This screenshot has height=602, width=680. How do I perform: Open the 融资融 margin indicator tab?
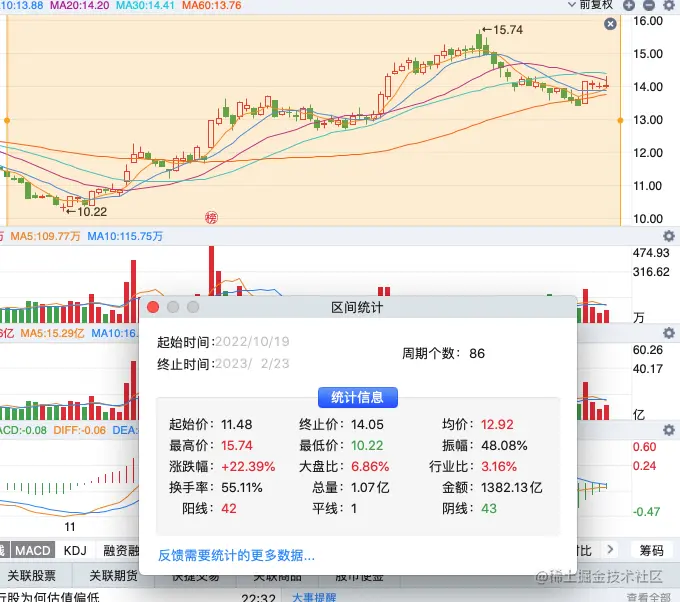(121, 550)
